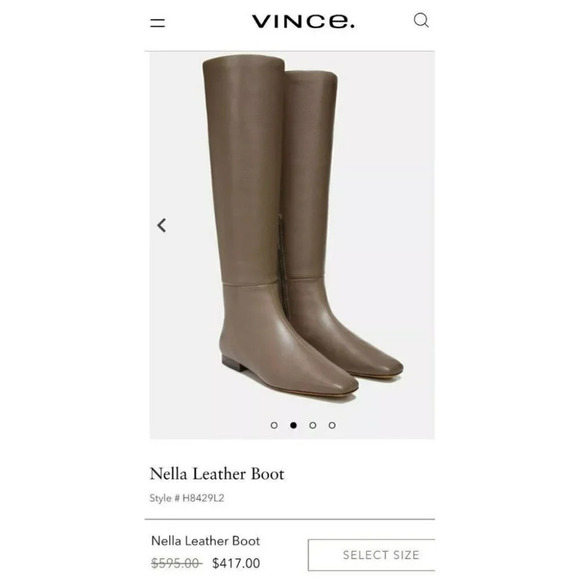Click the top opening of the front boot
580x580 pixels.
coord(243,59)
